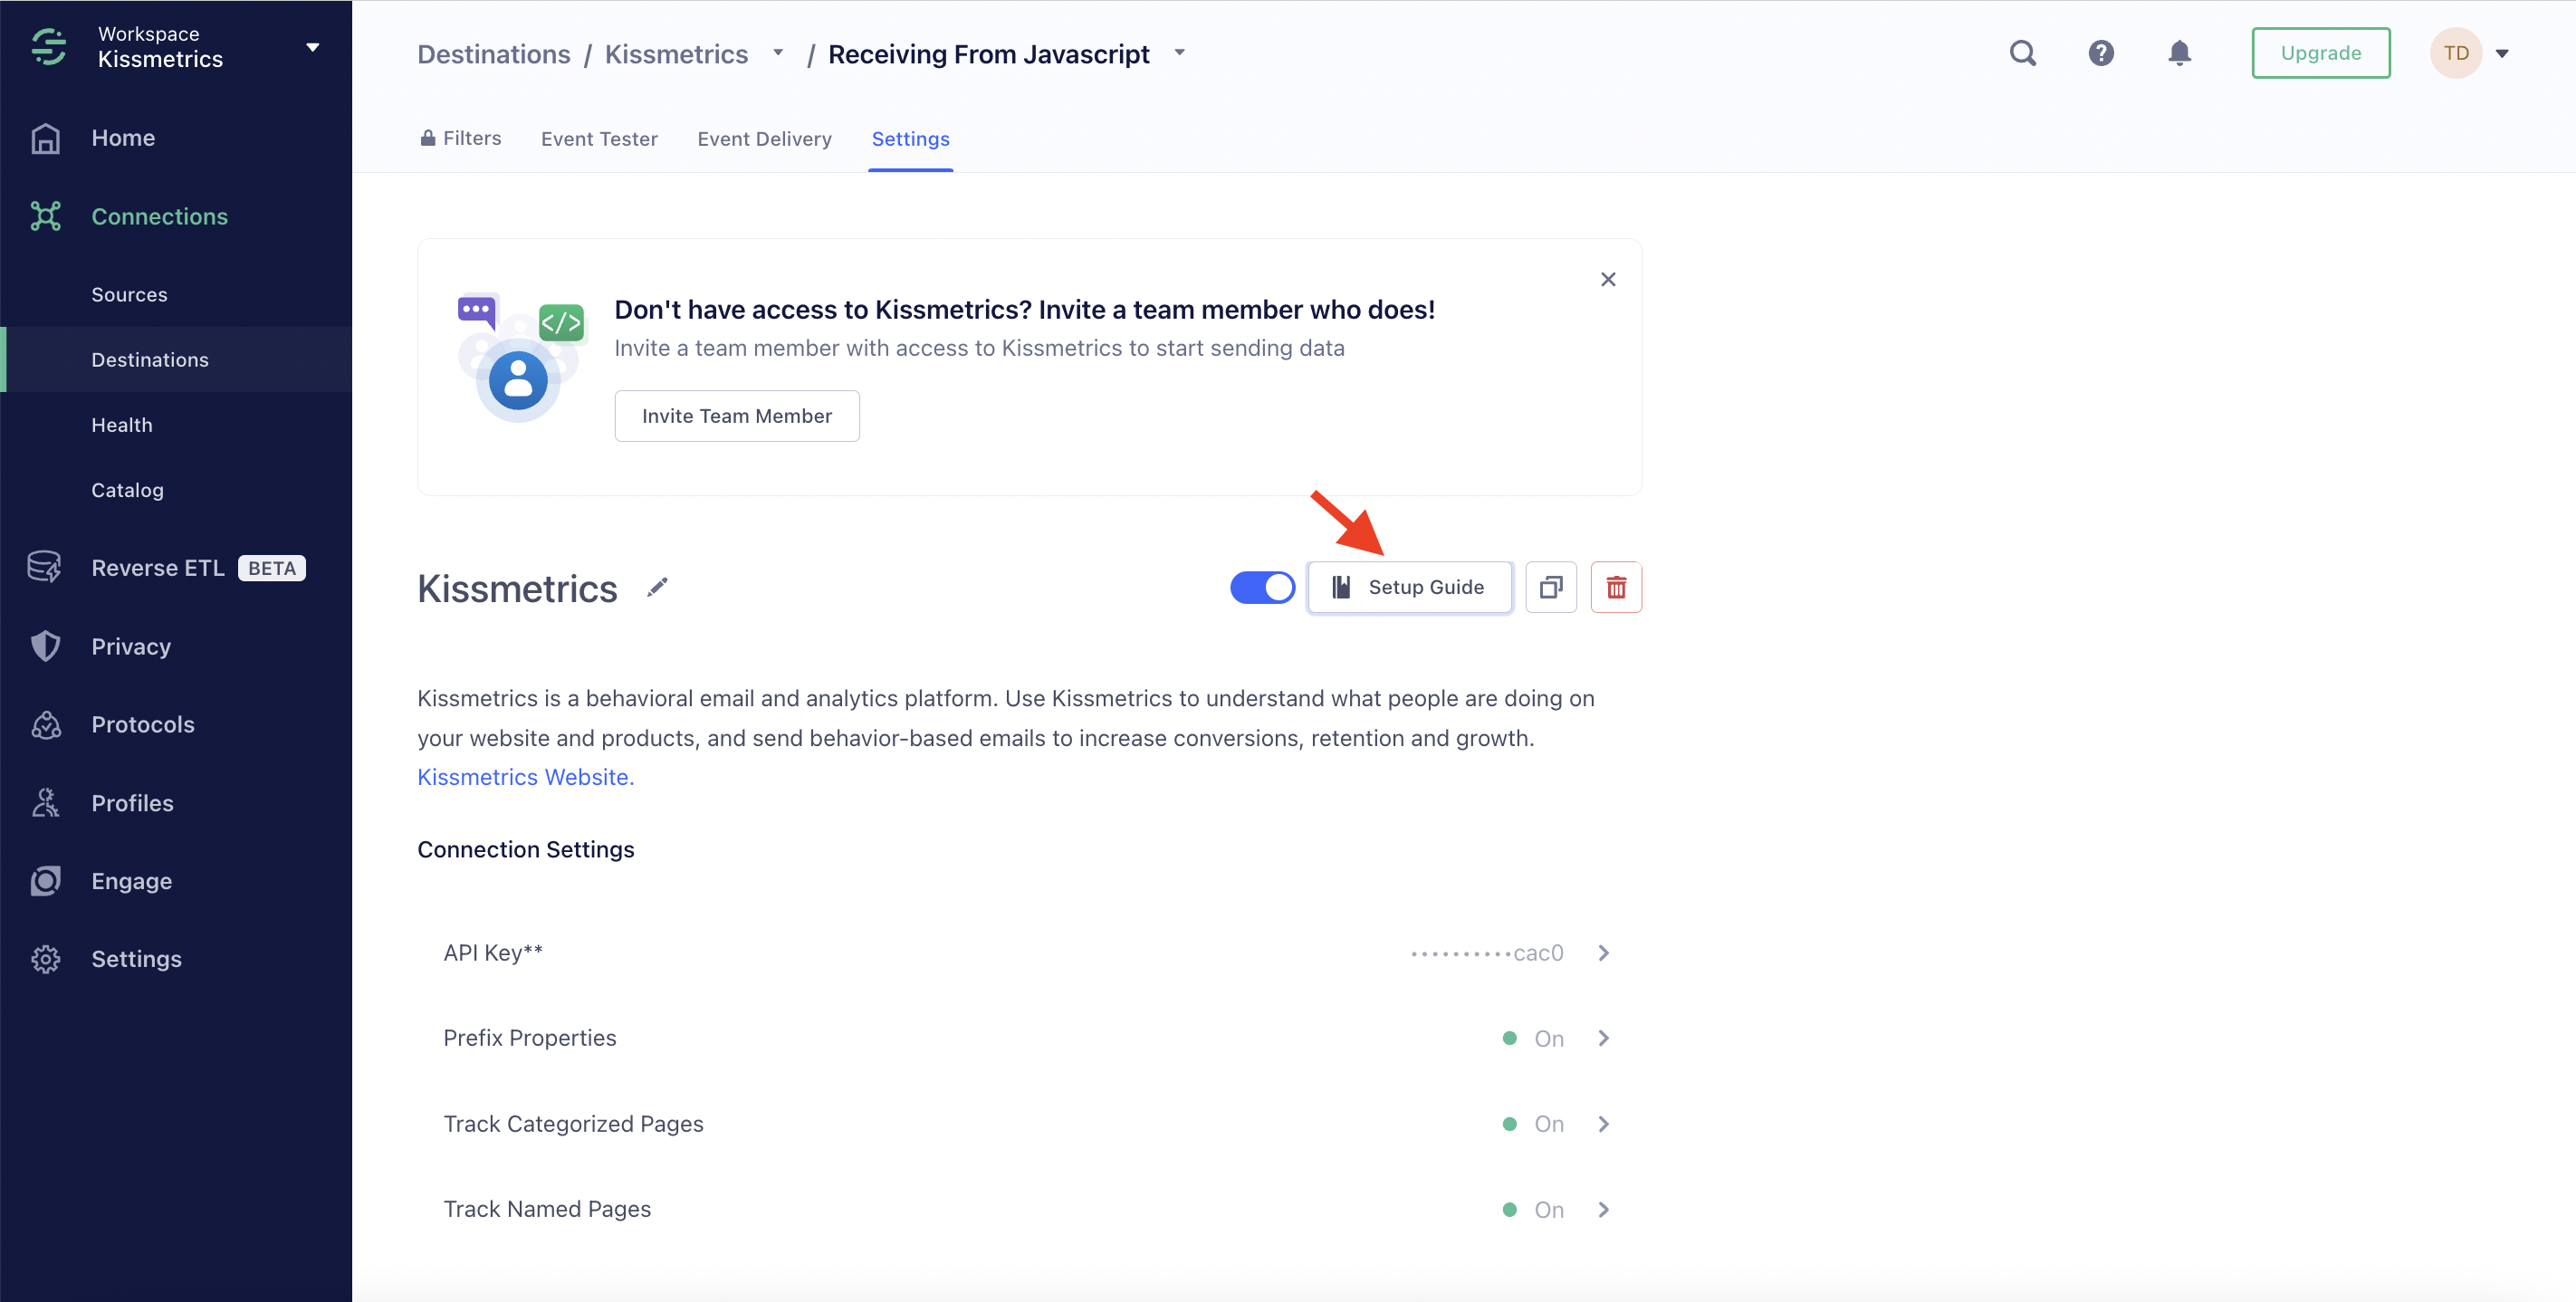Click the search magnifier icon
Viewport: 2576px width, 1302px height.
tap(2022, 53)
